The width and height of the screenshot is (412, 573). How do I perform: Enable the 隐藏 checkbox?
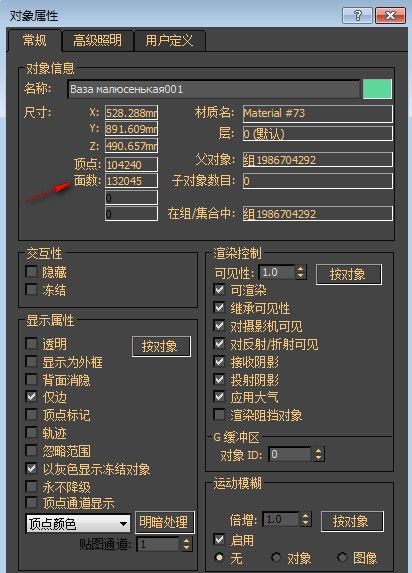[x=31, y=272]
